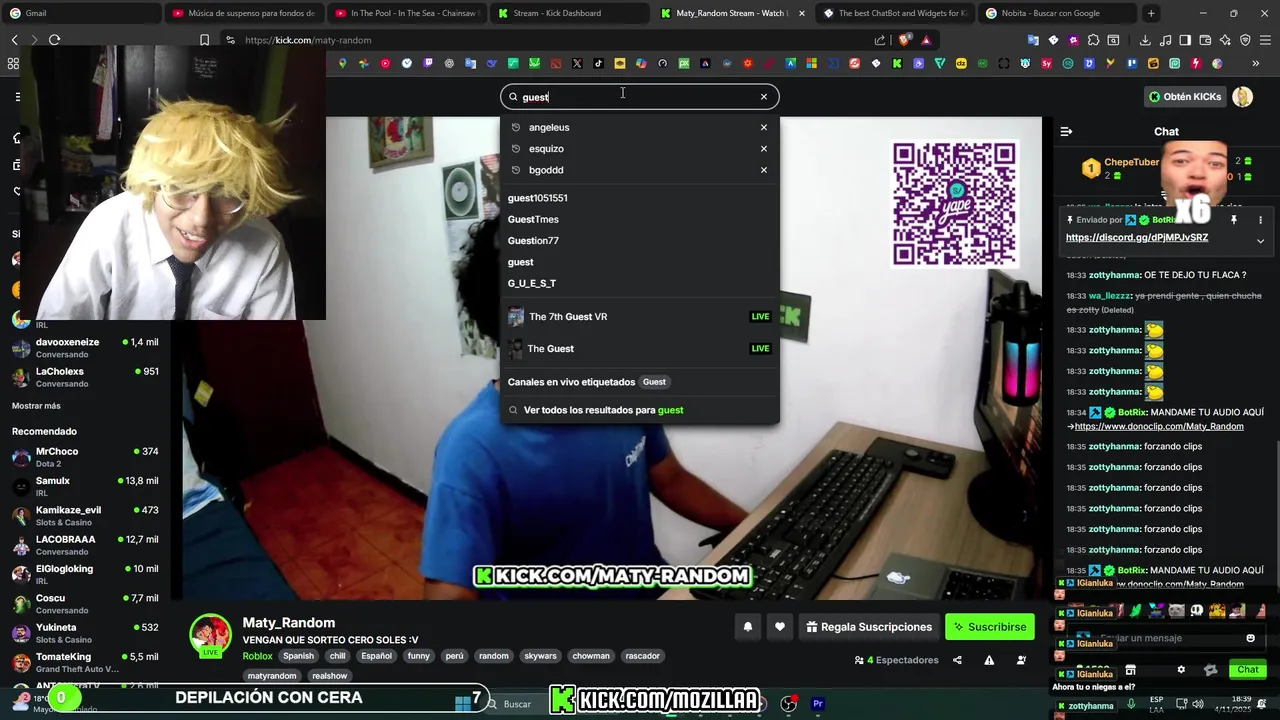Open LACOBRAAA recommended channel

85,545
